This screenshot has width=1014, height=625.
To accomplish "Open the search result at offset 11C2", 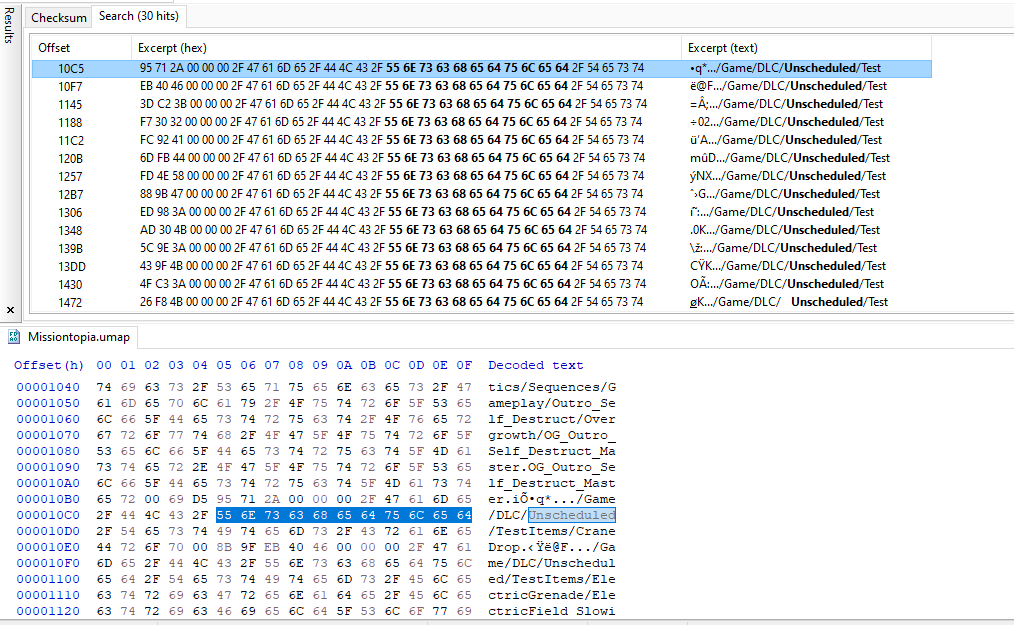I will click(72, 140).
